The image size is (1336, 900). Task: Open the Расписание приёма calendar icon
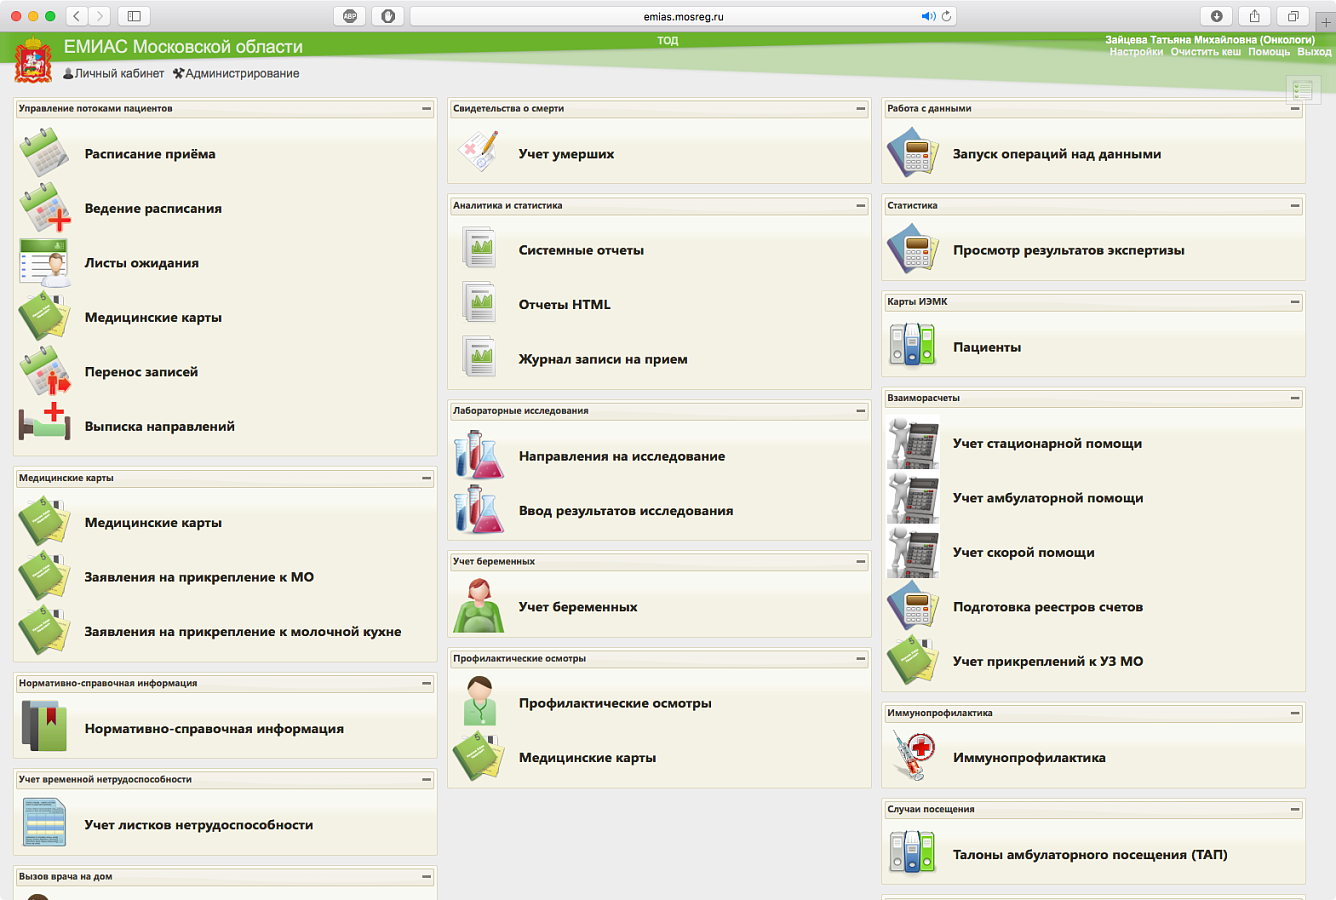44,154
